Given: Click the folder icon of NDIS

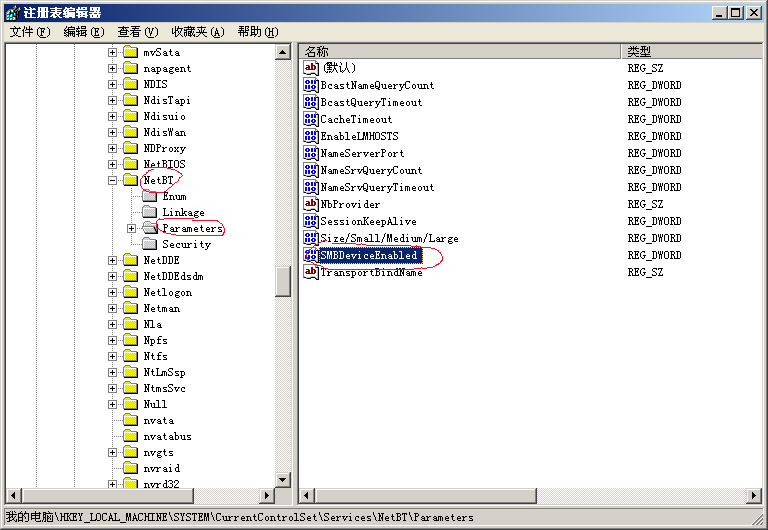Looking at the screenshot, I should (x=130, y=84).
